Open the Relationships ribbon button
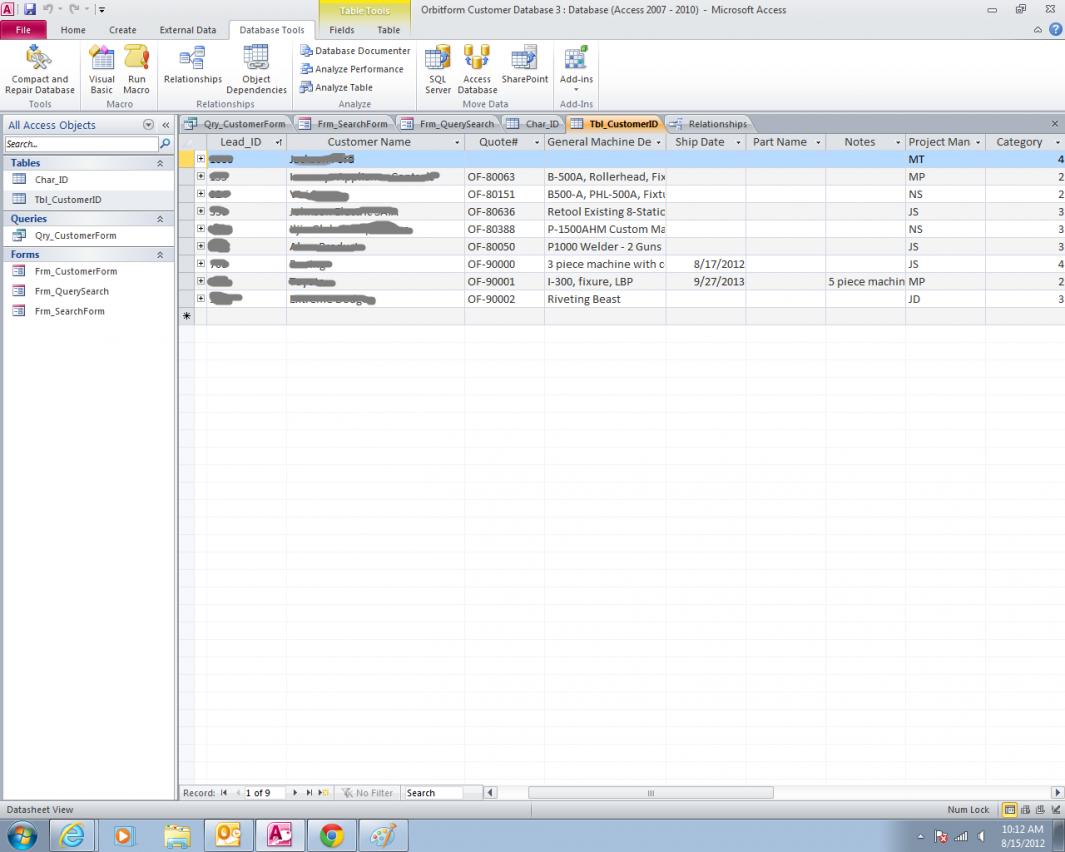1065x852 pixels. pyautogui.click(x=193, y=65)
